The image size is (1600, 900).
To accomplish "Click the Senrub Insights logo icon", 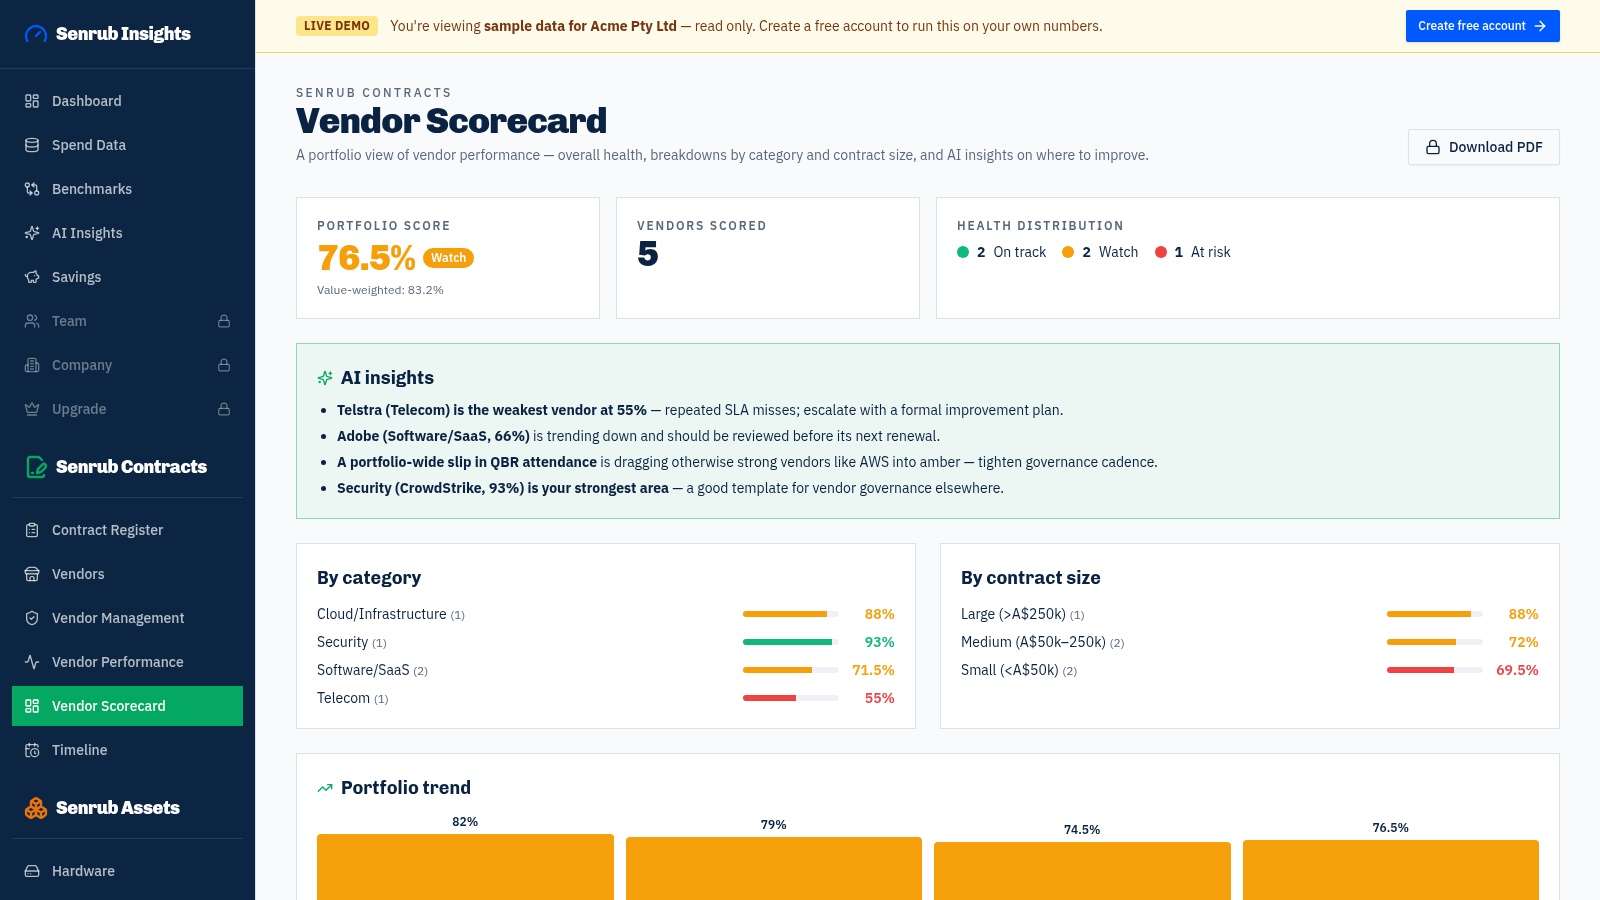I will click(36, 34).
